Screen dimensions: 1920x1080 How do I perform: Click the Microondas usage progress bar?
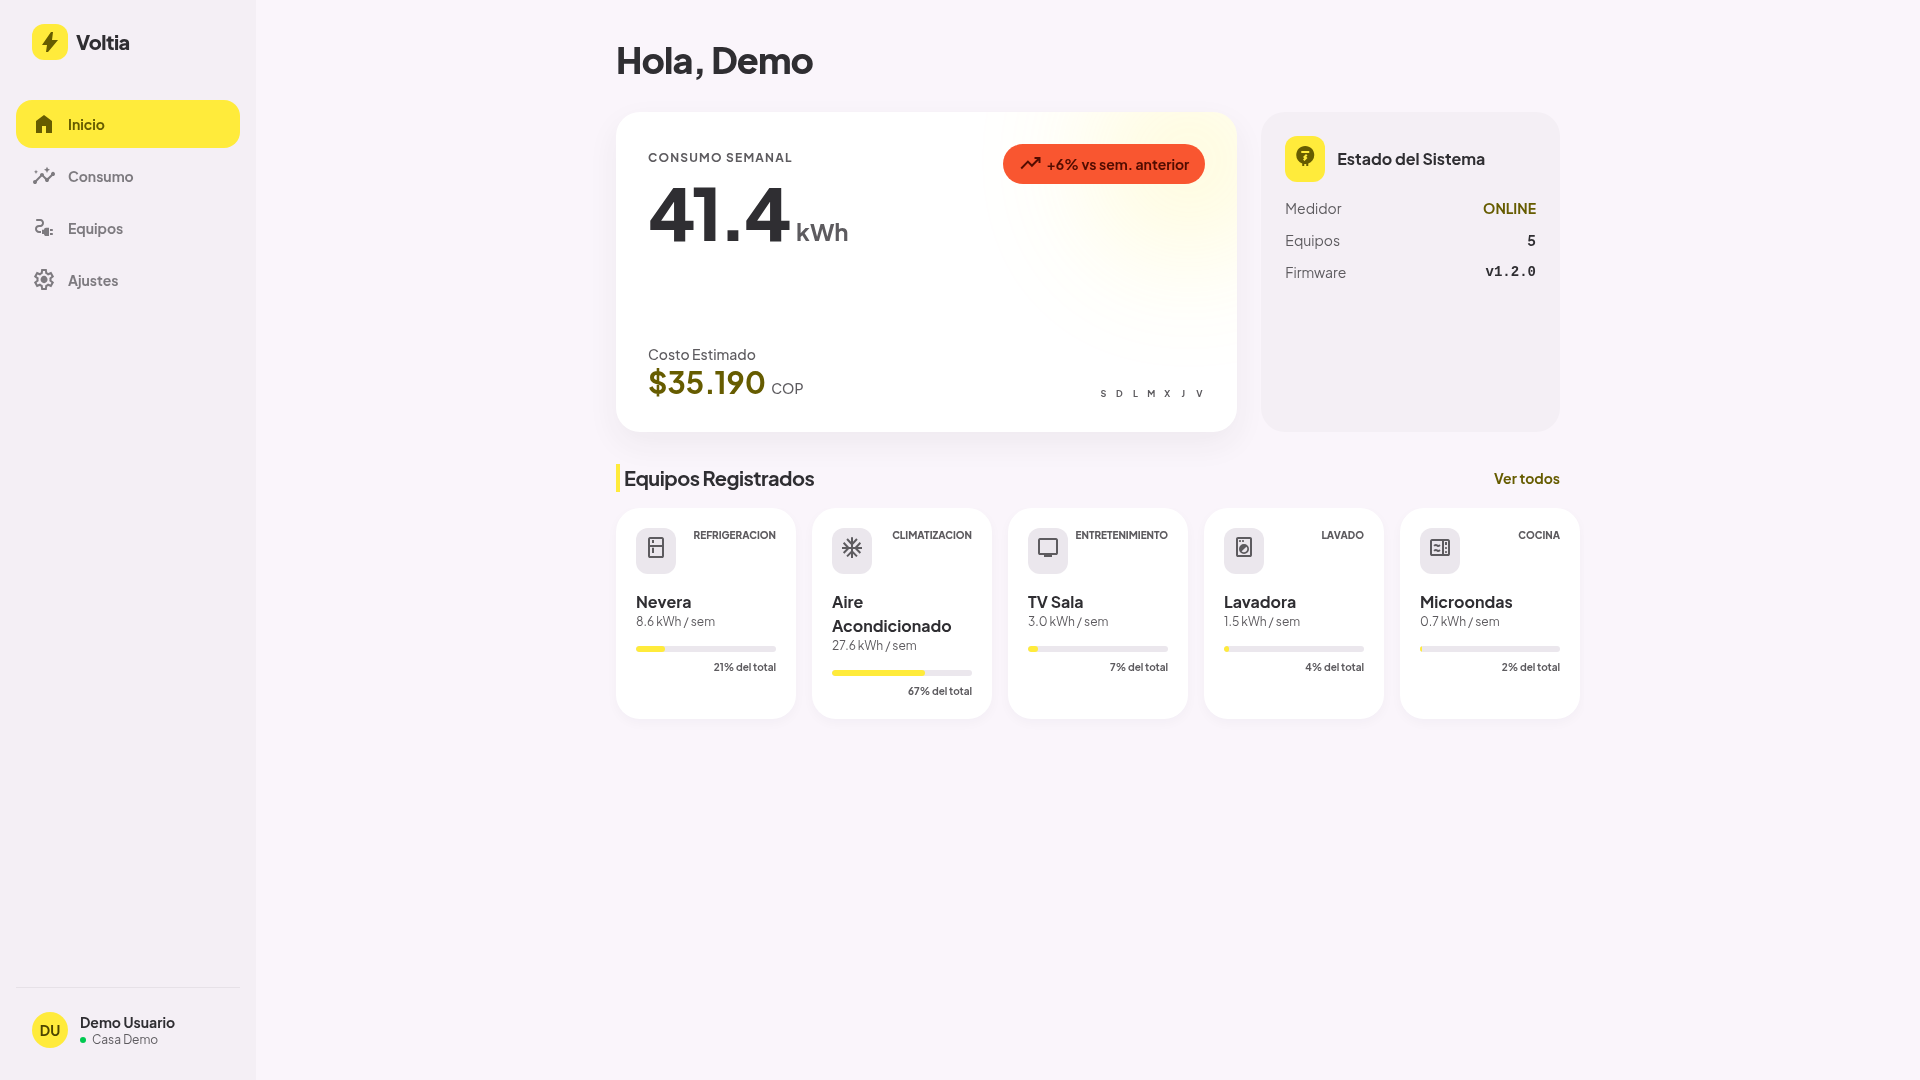coord(1490,649)
